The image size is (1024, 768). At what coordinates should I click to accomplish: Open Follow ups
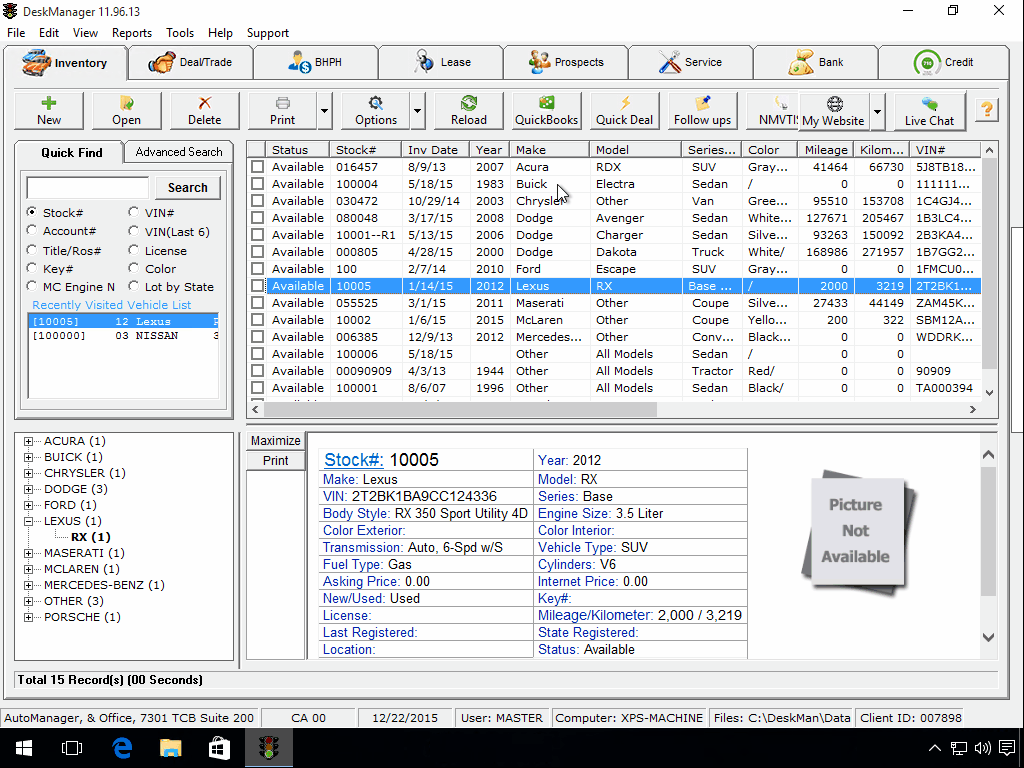[x=703, y=111]
